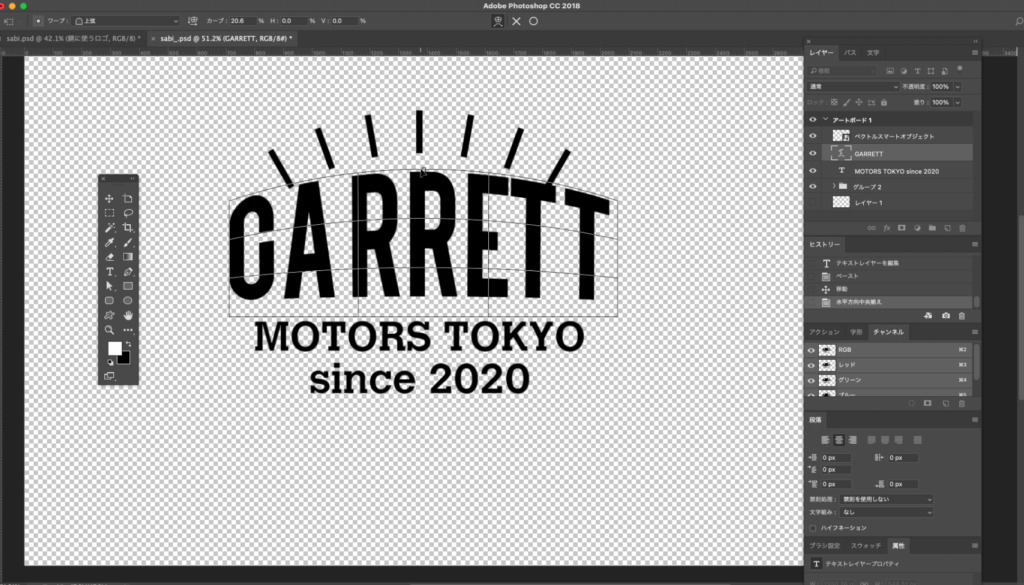
Task: Click the foreground white color swatch
Action: (114, 348)
